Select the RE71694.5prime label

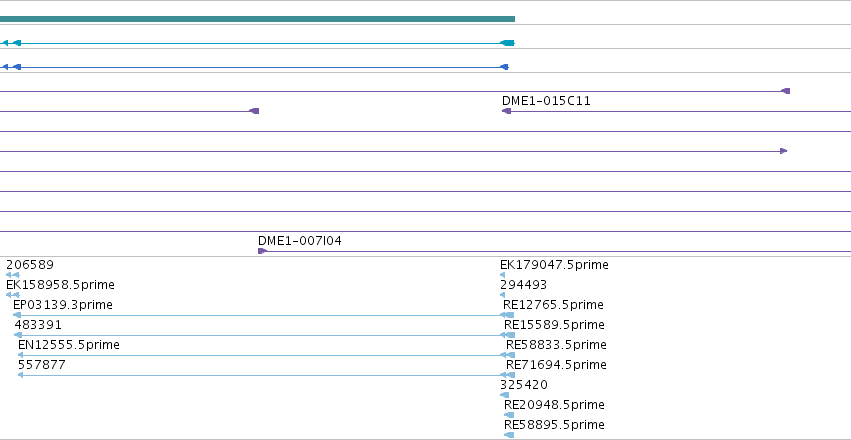[x=556, y=365]
